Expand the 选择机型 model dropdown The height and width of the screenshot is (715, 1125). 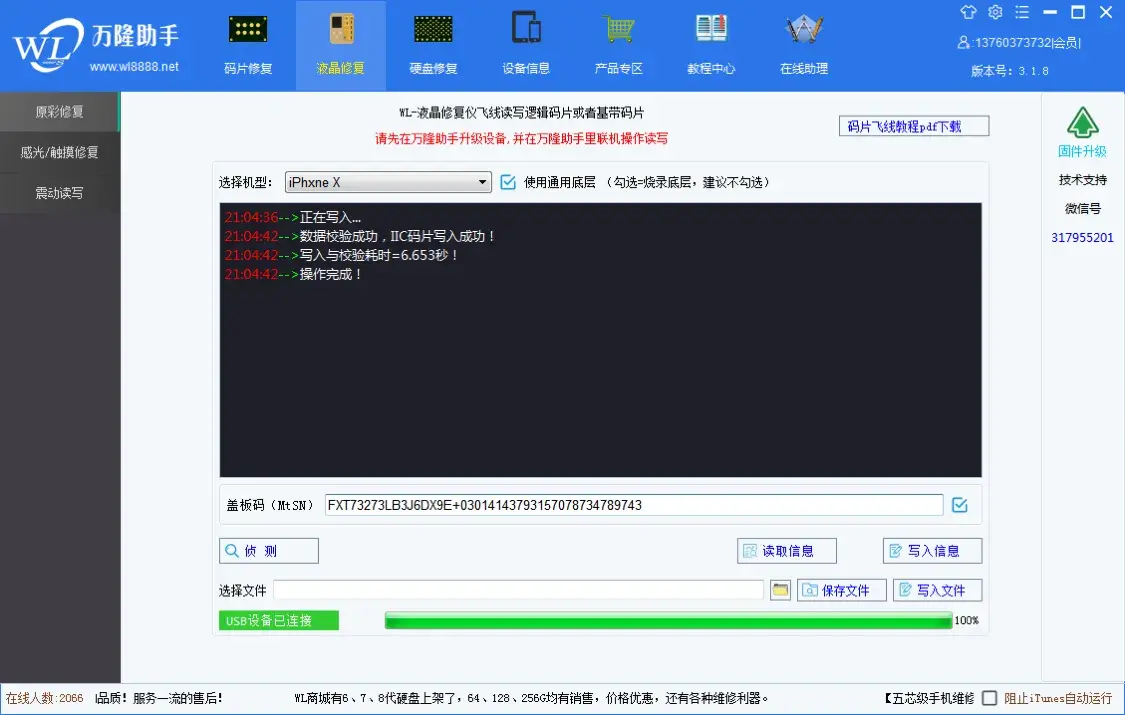pos(483,182)
